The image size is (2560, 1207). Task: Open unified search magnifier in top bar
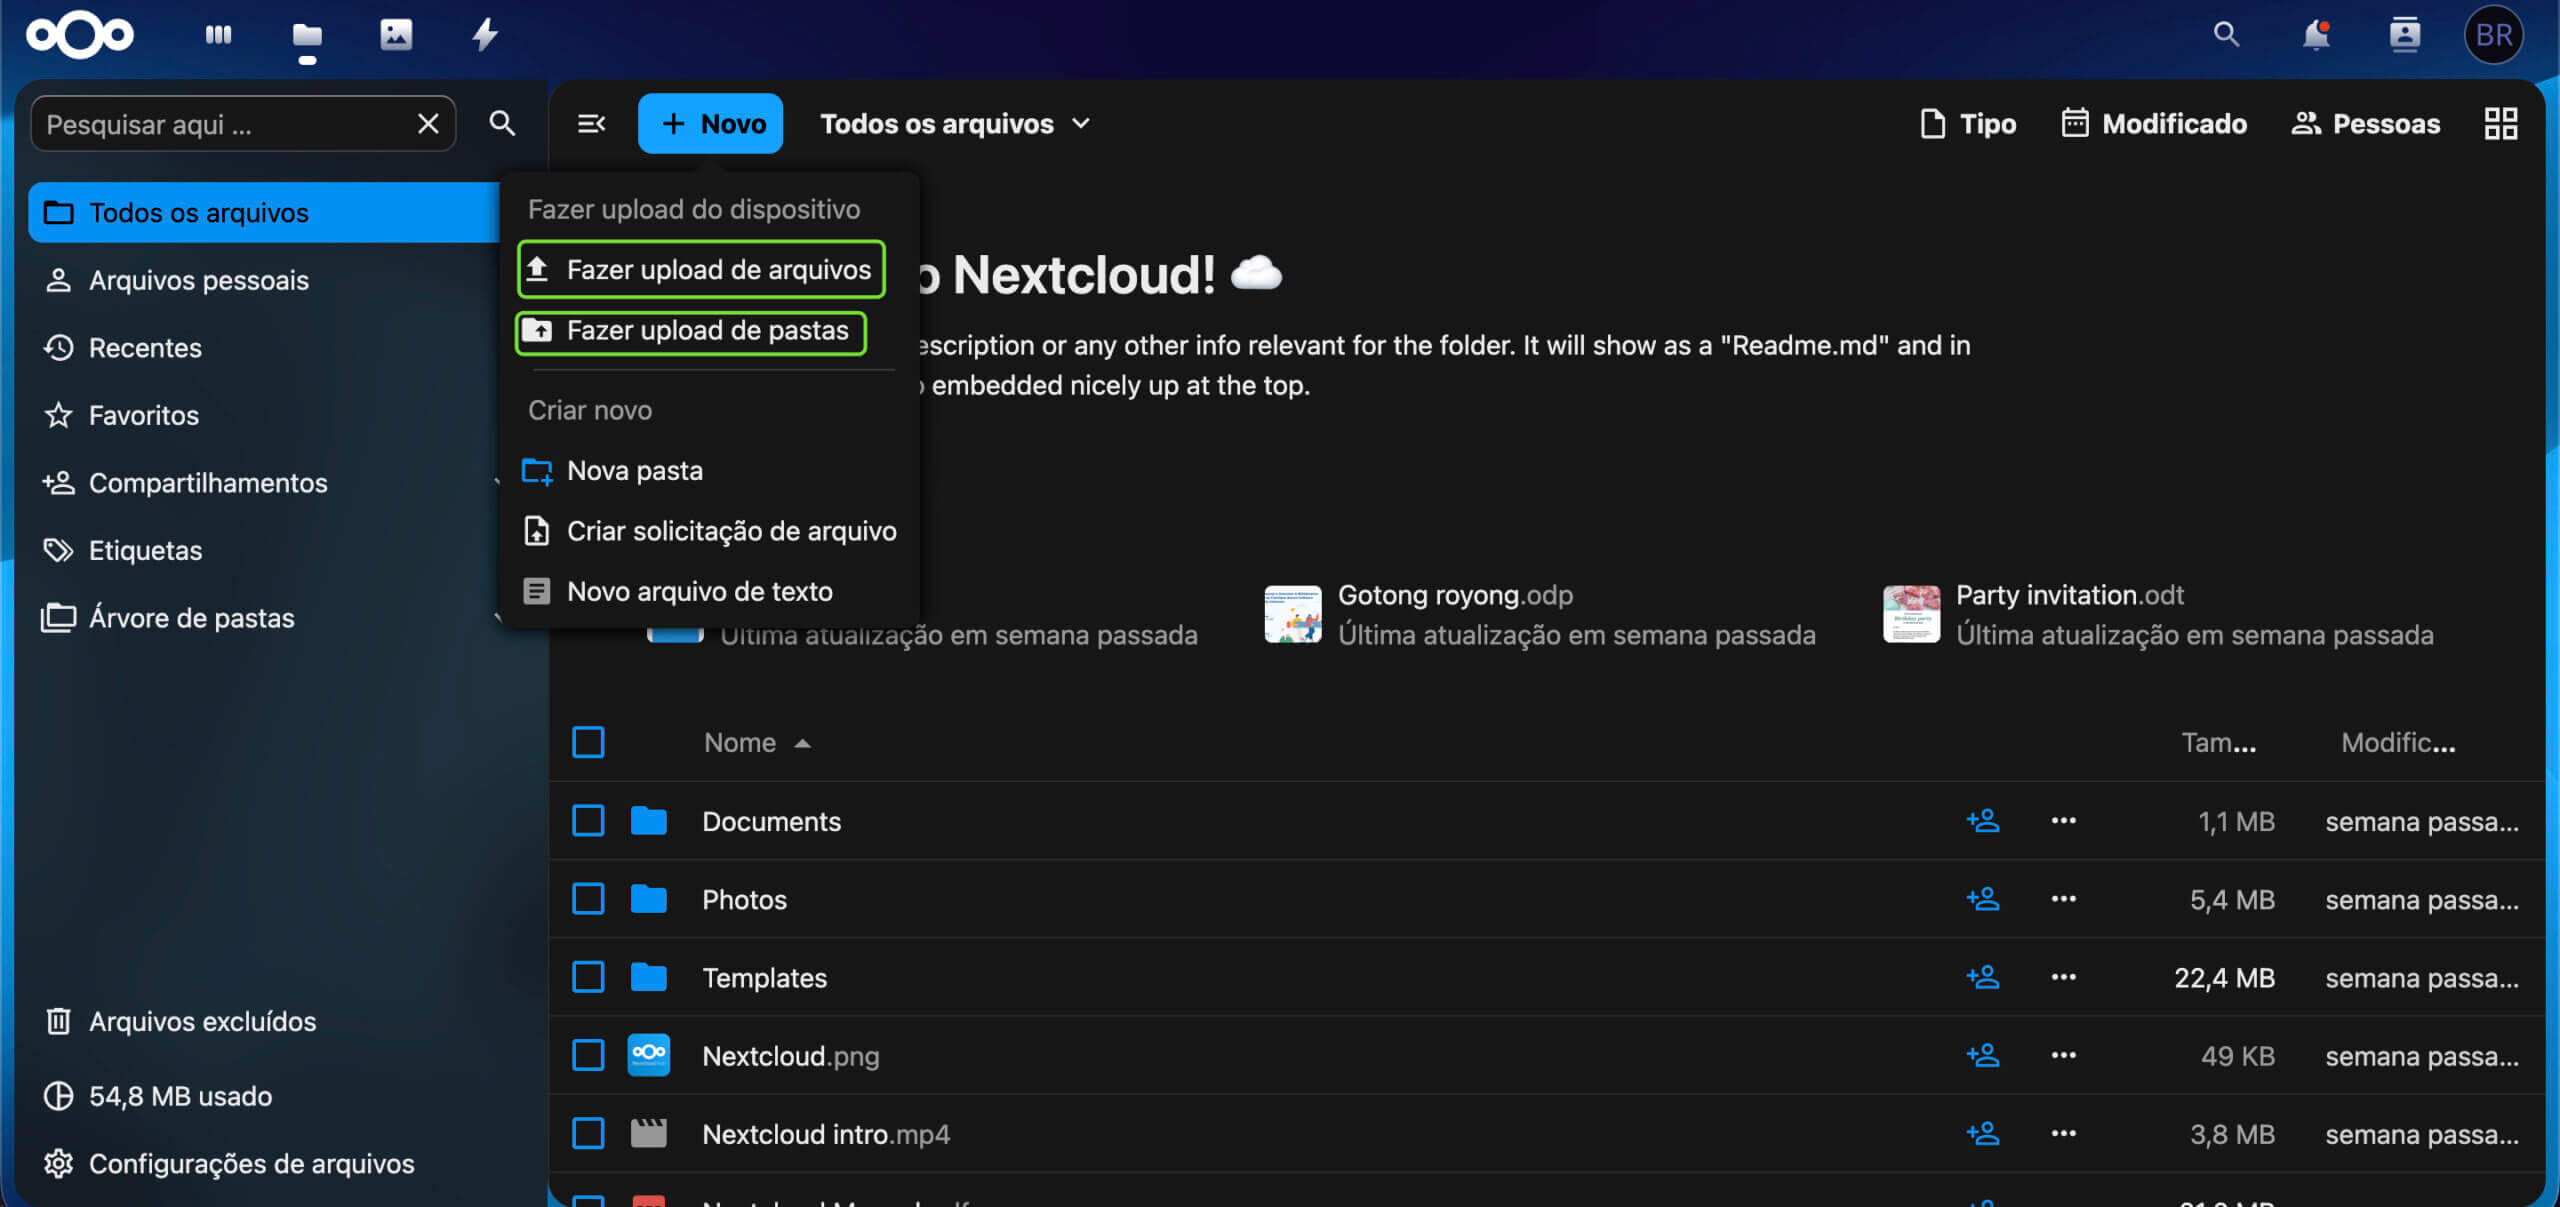pos(2226,35)
